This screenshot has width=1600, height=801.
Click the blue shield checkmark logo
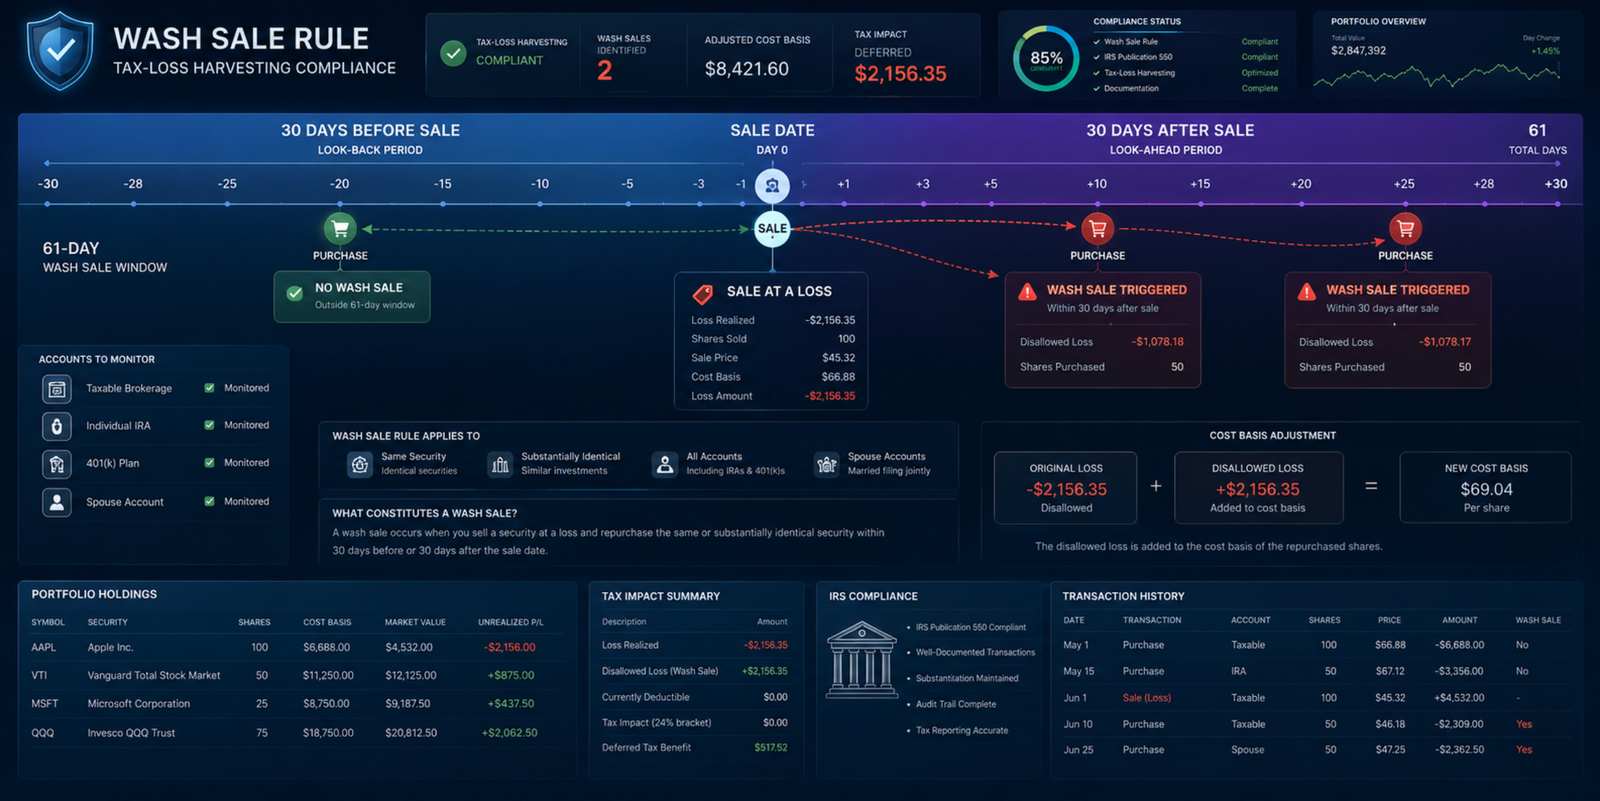tap(61, 51)
